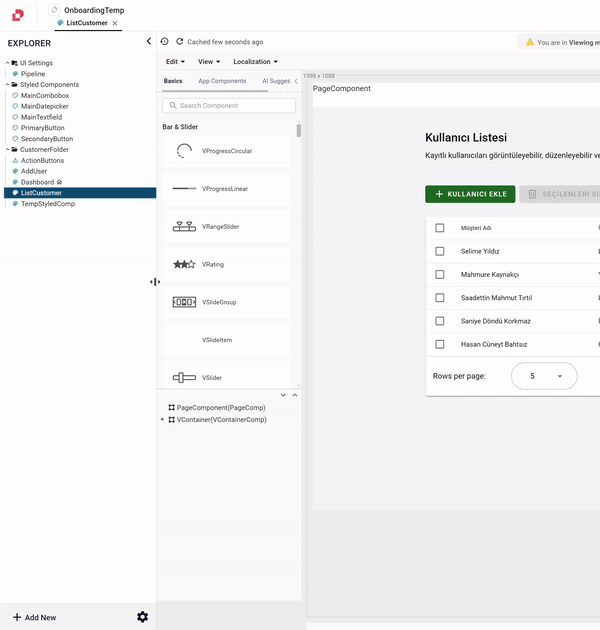The width and height of the screenshot is (600, 630).
Task: Click the Kullanıcı Ekle button
Action: point(470,194)
